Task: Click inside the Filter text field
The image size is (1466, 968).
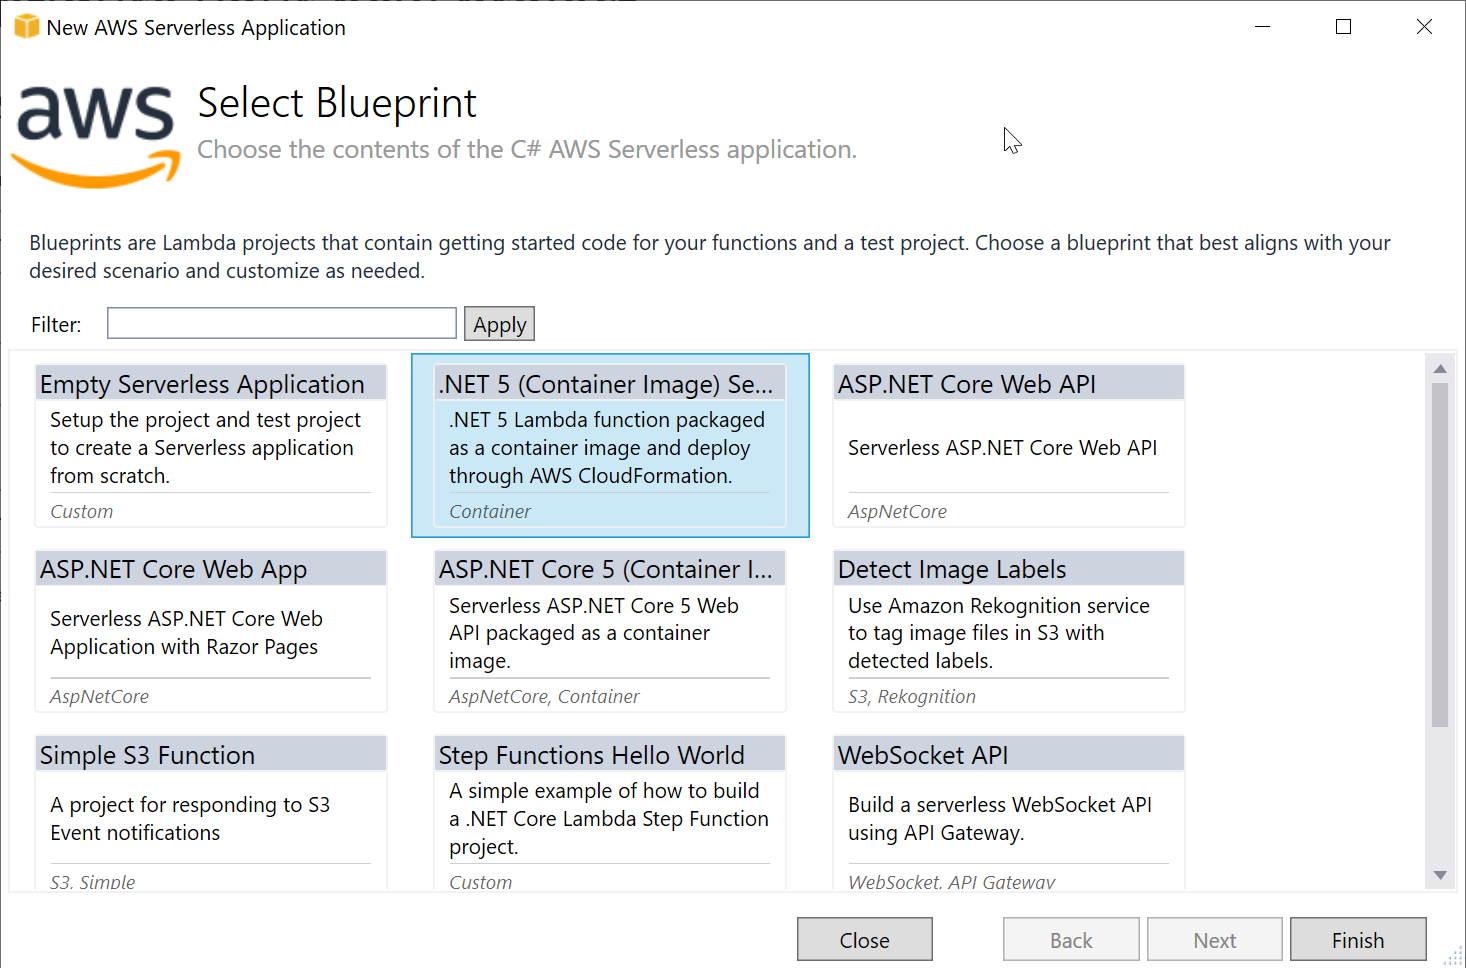Action: click(x=282, y=323)
